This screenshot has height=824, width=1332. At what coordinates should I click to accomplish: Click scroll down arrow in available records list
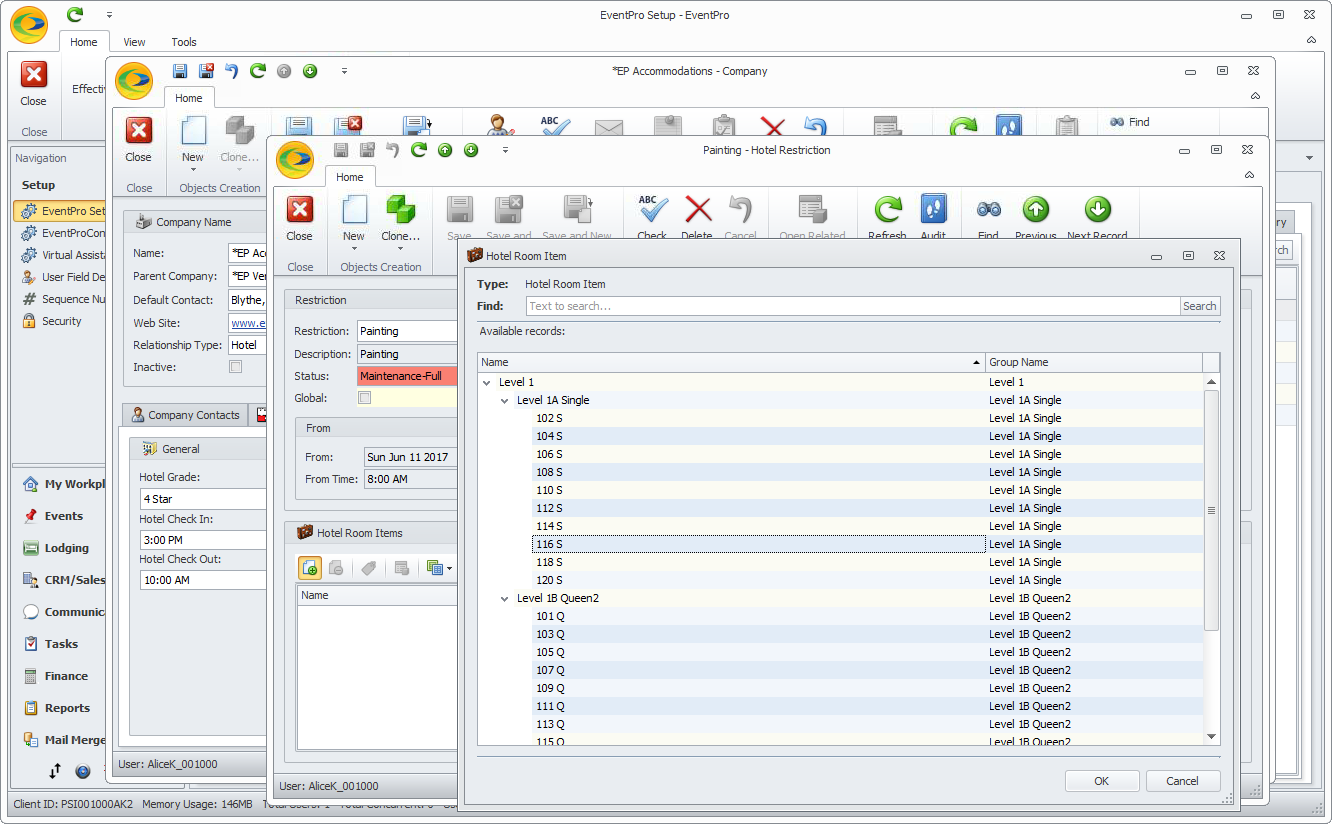tap(1211, 736)
